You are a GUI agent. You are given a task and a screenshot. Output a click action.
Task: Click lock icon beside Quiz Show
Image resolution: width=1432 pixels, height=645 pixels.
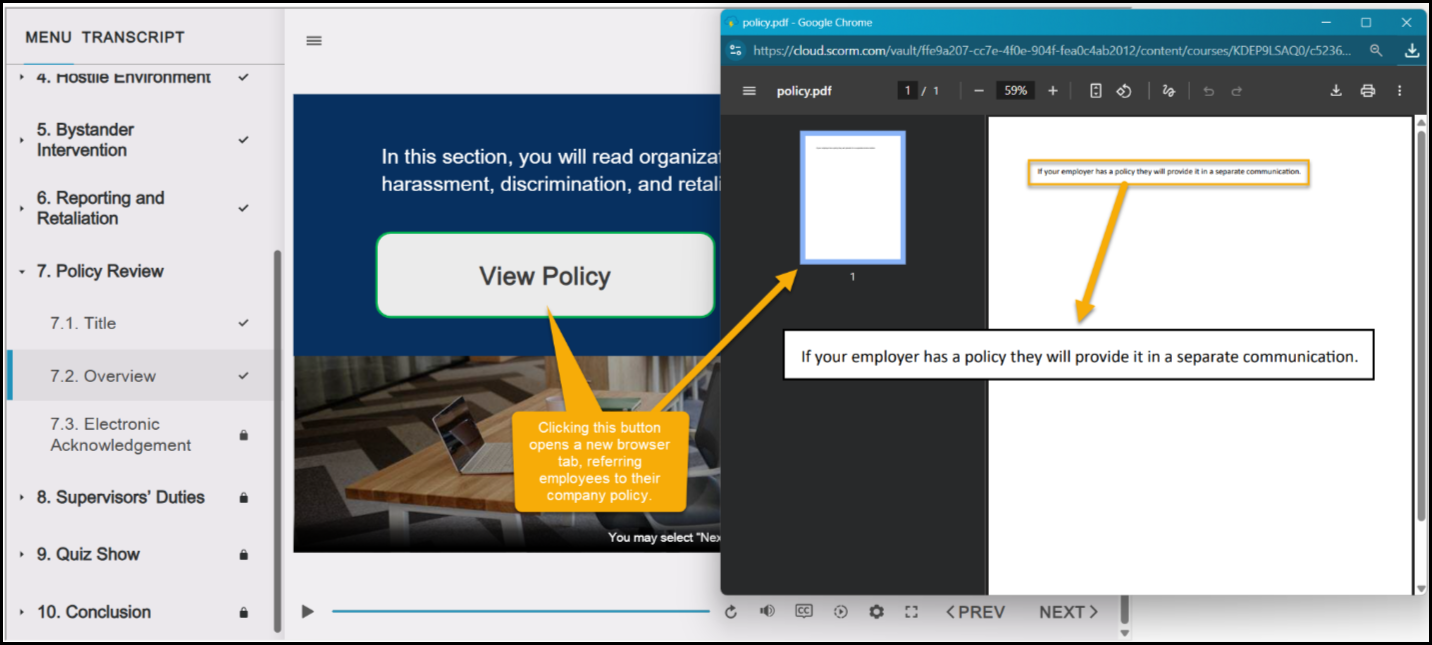point(243,554)
